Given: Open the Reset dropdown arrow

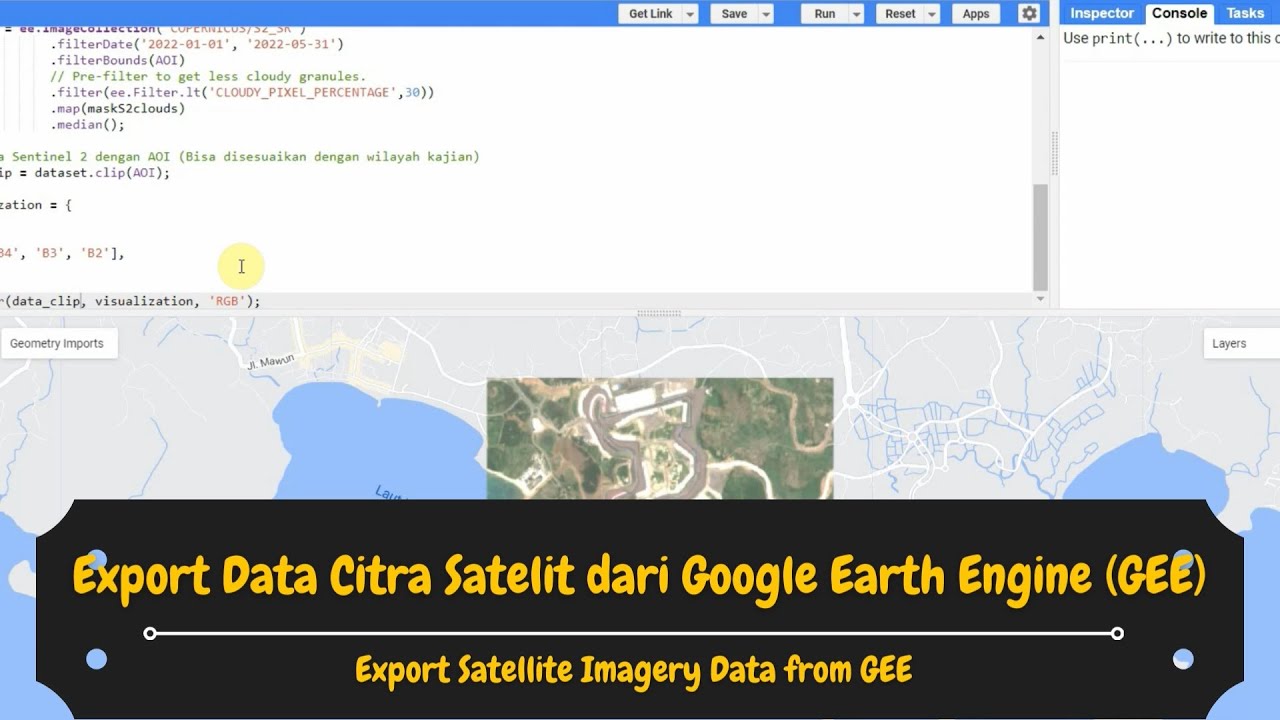Looking at the screenshot, I should (x=932, y=13).
